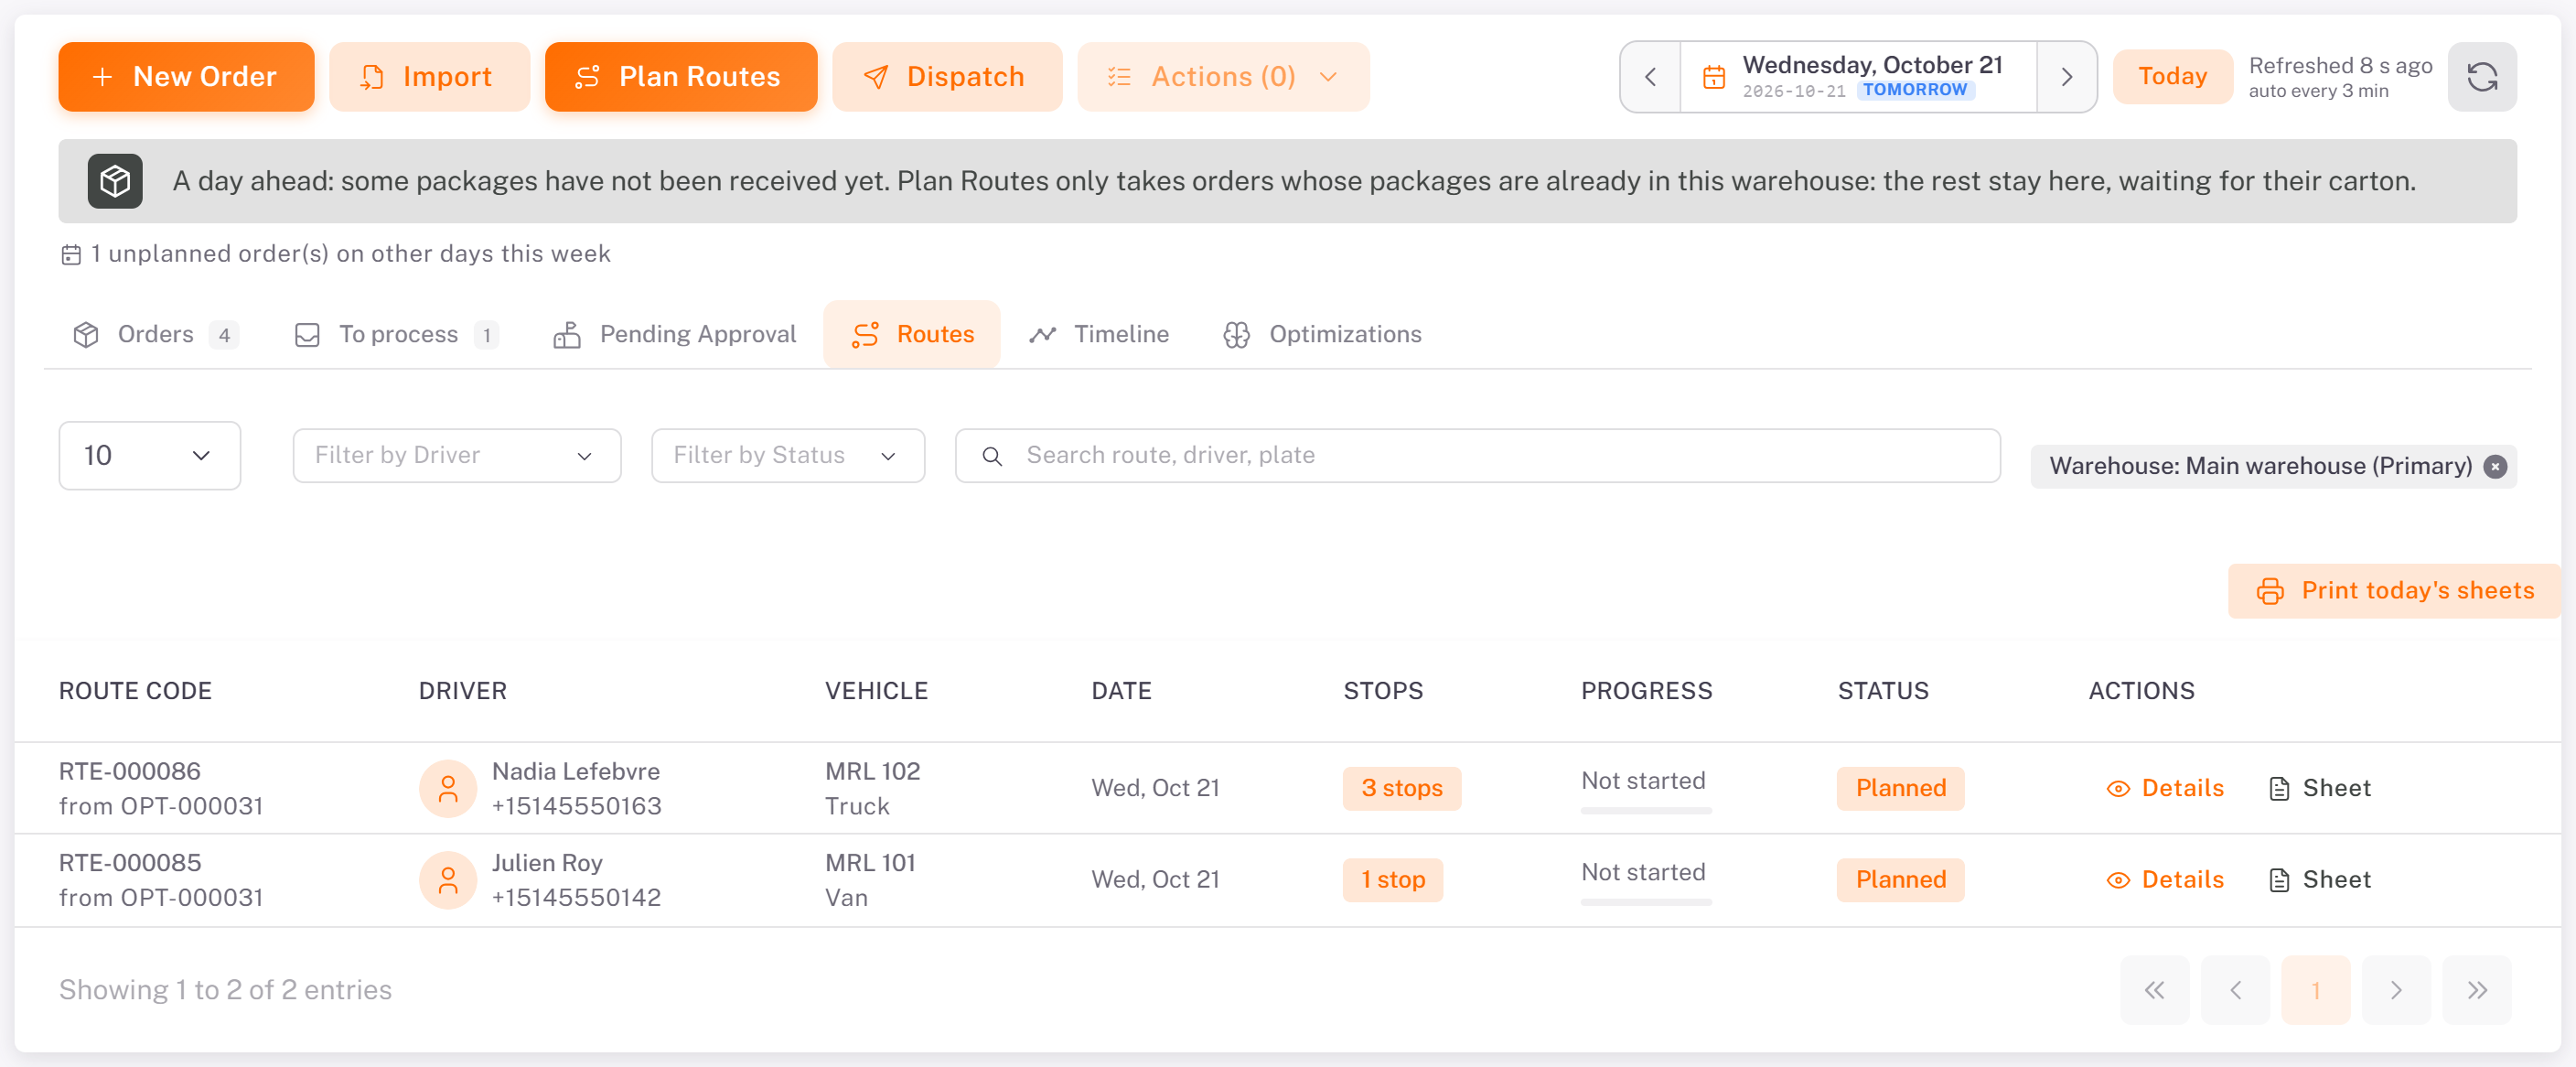Screen dimensions: 2576x1067
Task: Click the unplanned orders calendar icon
Action: (x=71, y=254)
